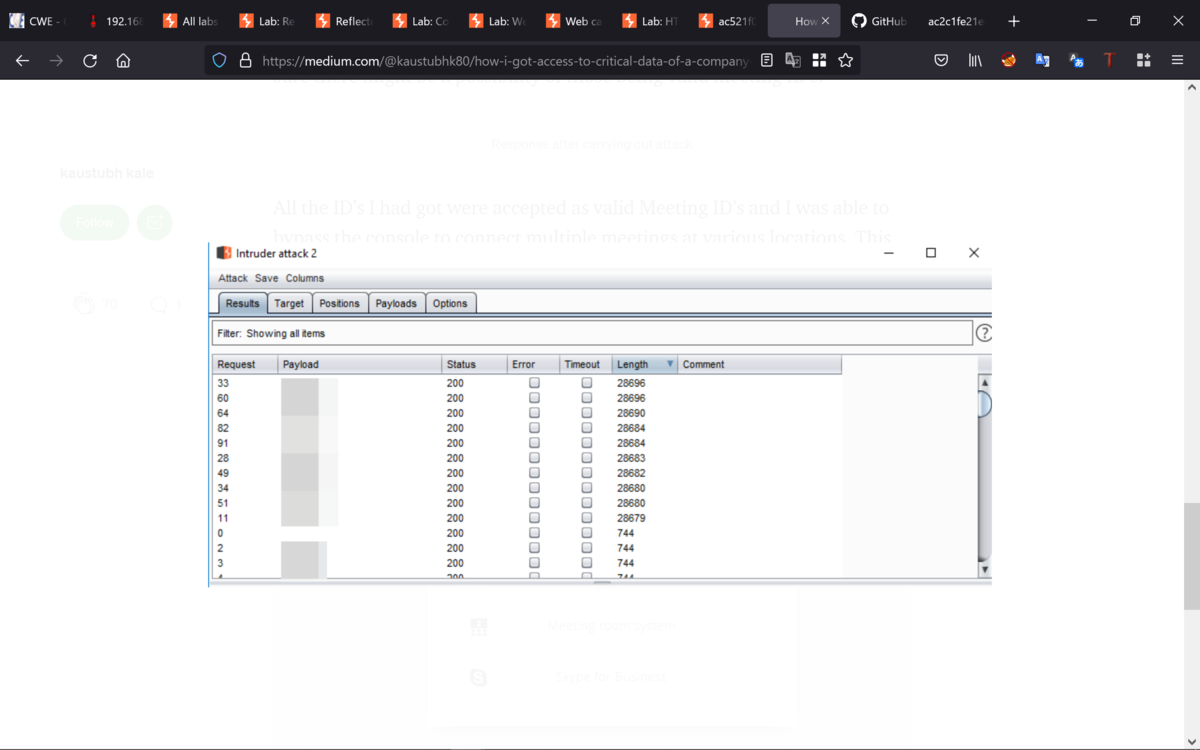Open the Intruder results filter help icon

click(x=983, y=333)
